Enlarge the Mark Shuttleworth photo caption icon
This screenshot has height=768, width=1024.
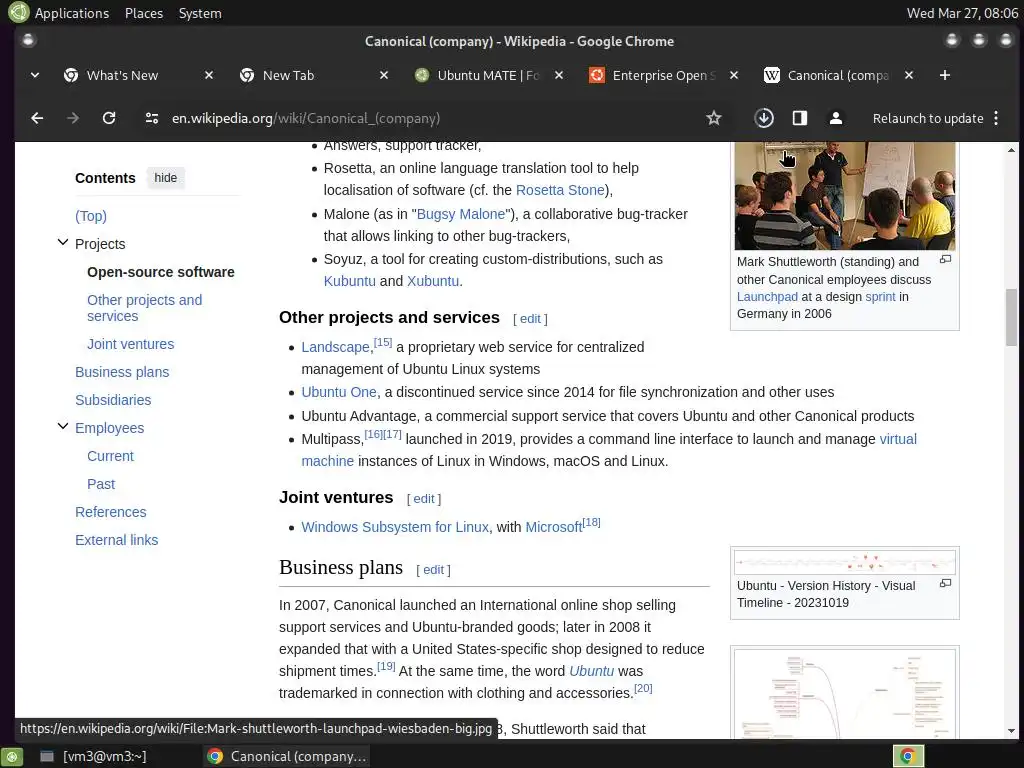pyautogui.click(x=945, y=260)
